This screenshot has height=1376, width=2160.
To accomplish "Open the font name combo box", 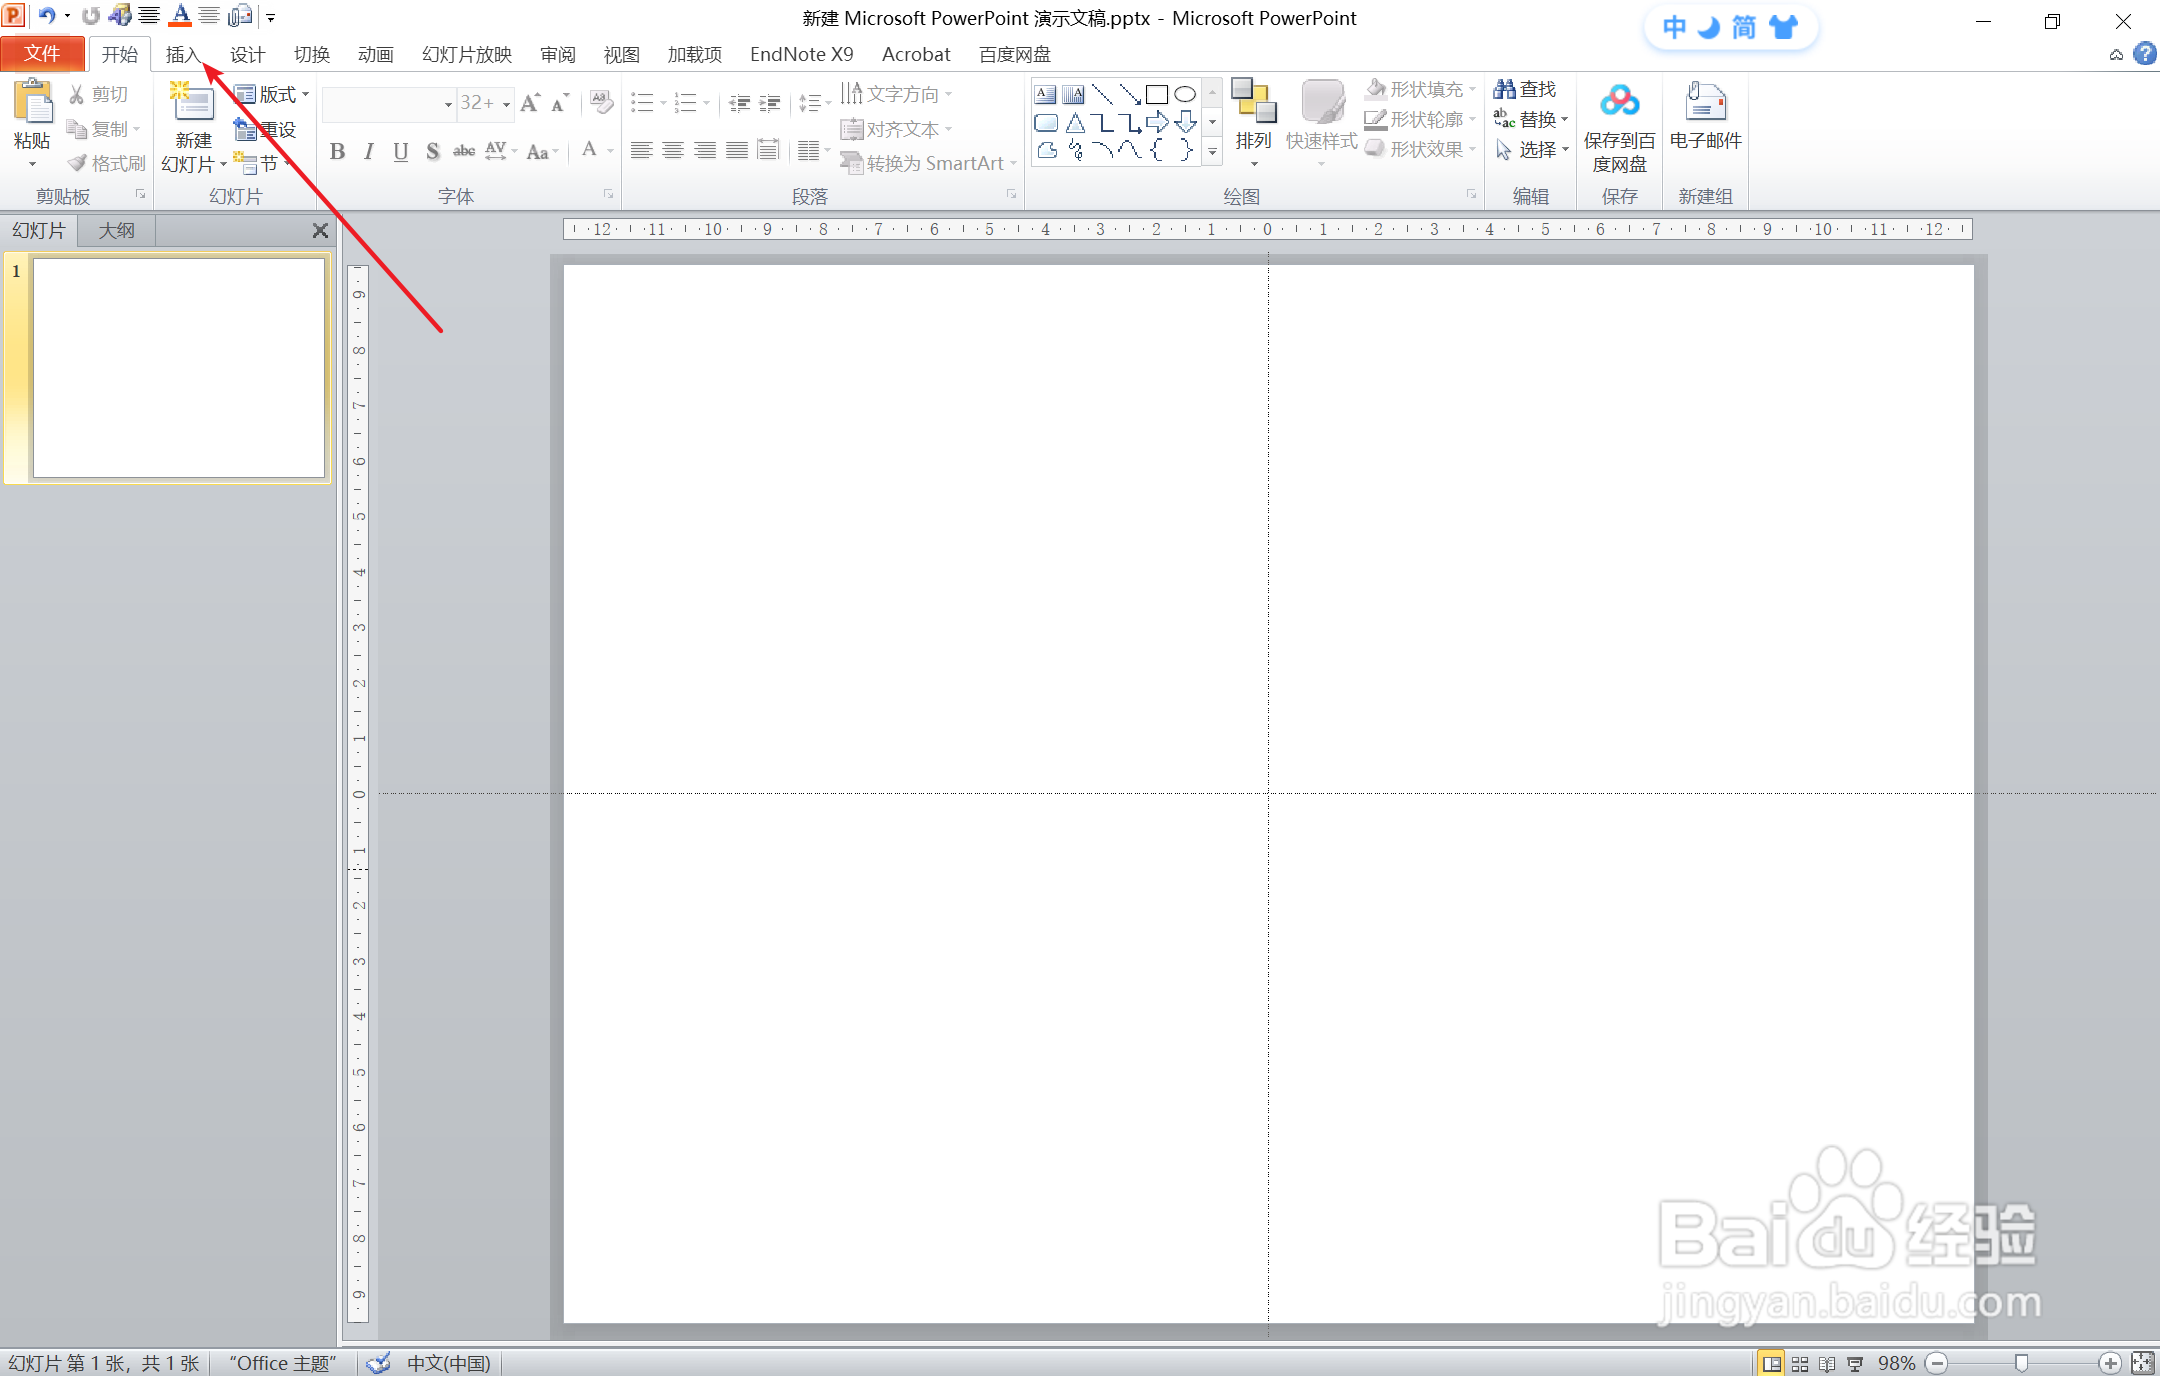I will (x=389, y=103).
